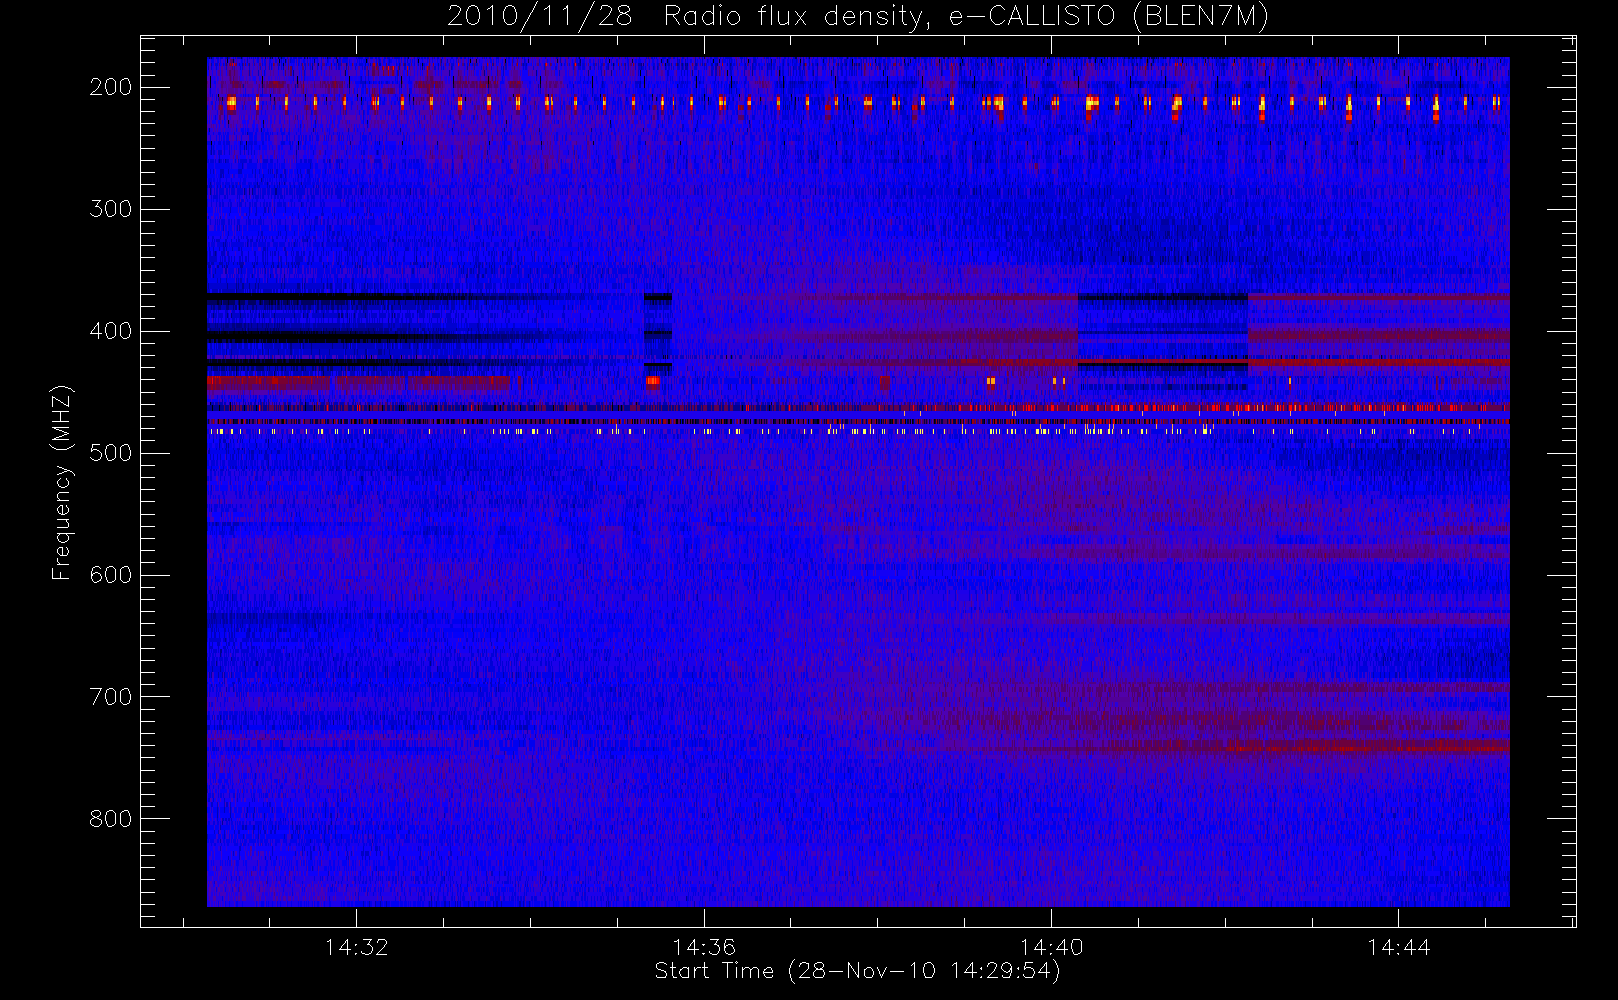1618x1000 pixels.
Task: Click the 700 frequency tick label
Action: point(111,697)
